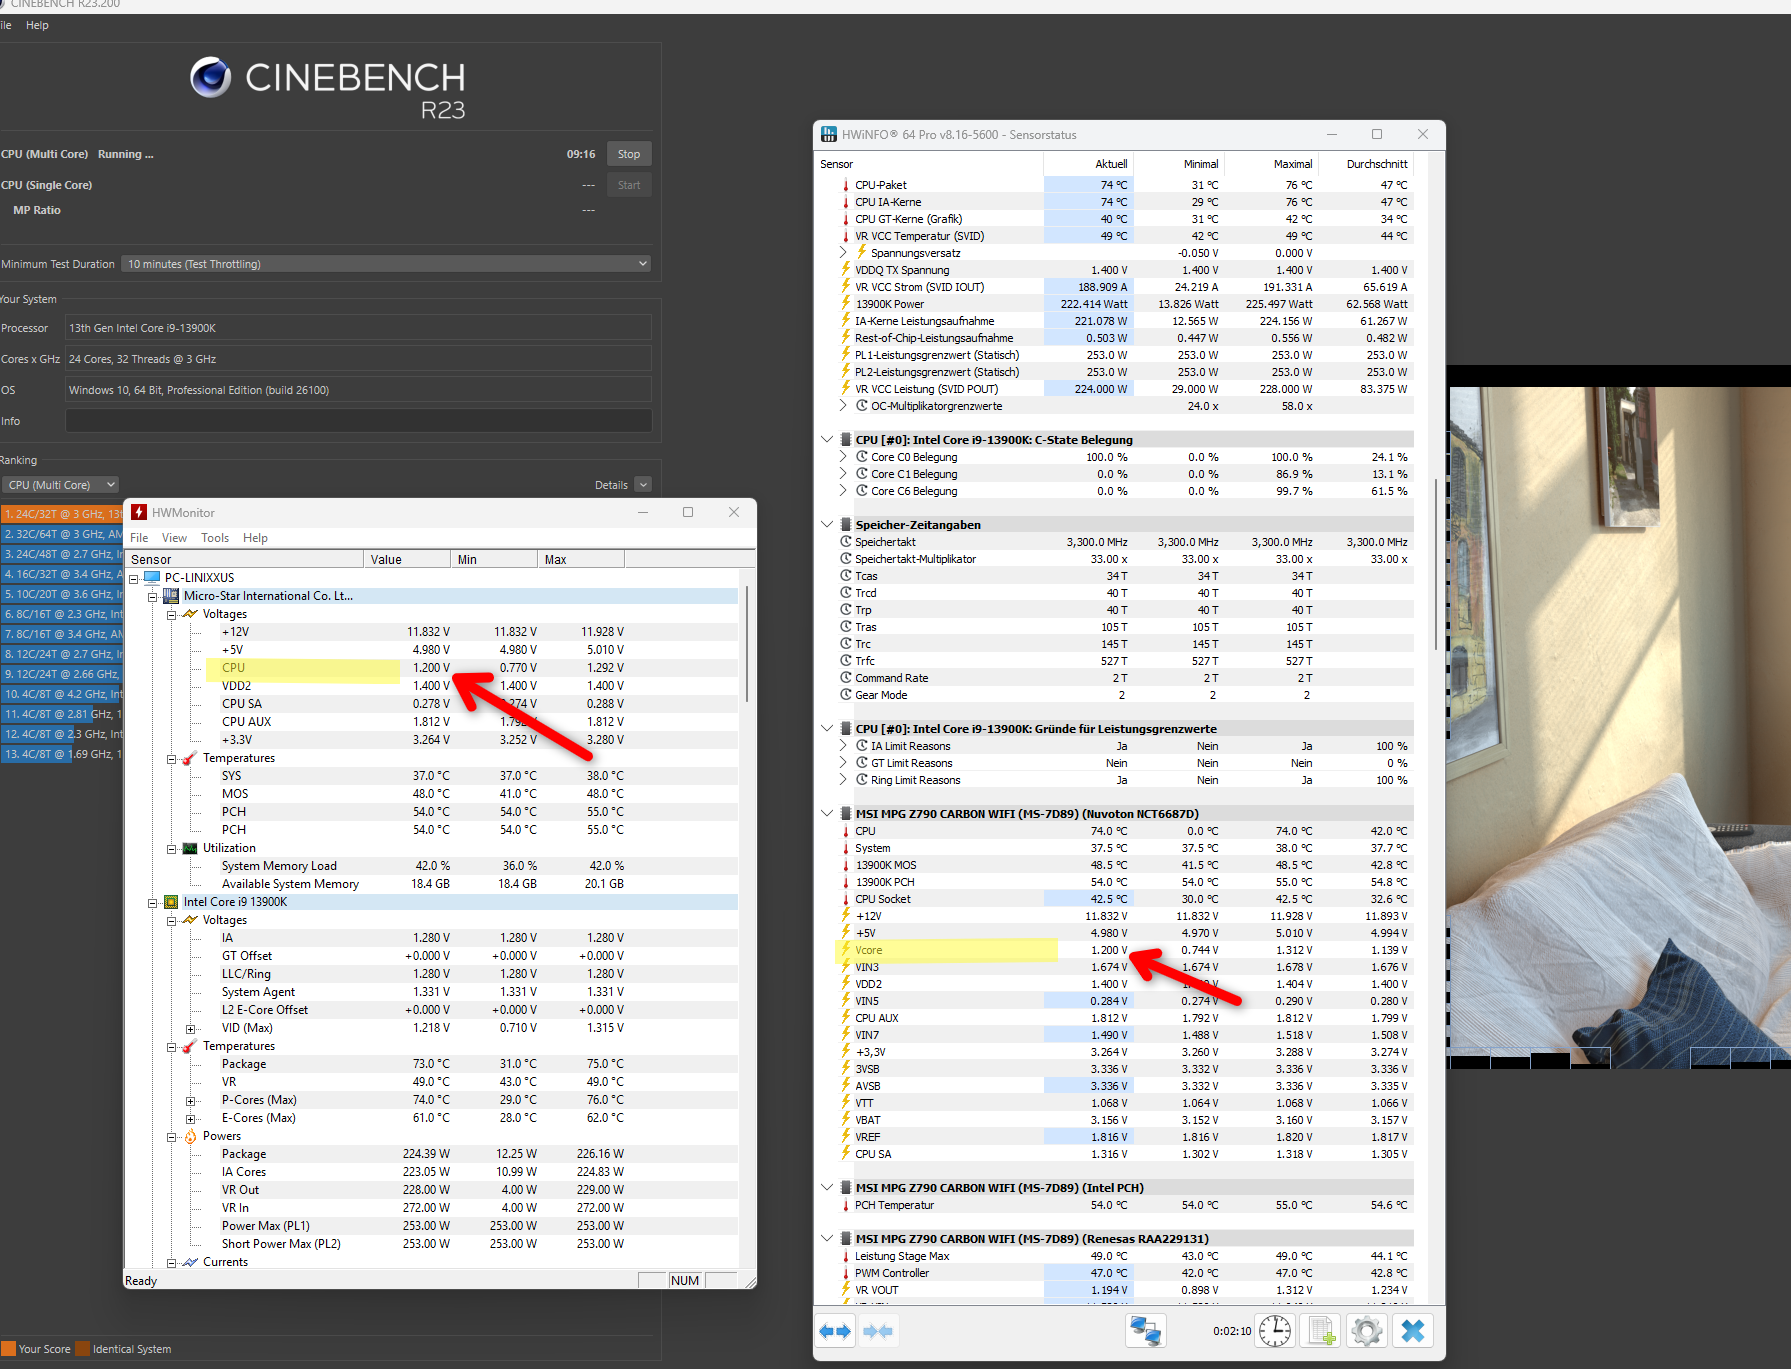Collapse Gründe für Leistungsgrenzwerte section
This screenshot has width=1791, height=1369.
click(827, 728)
